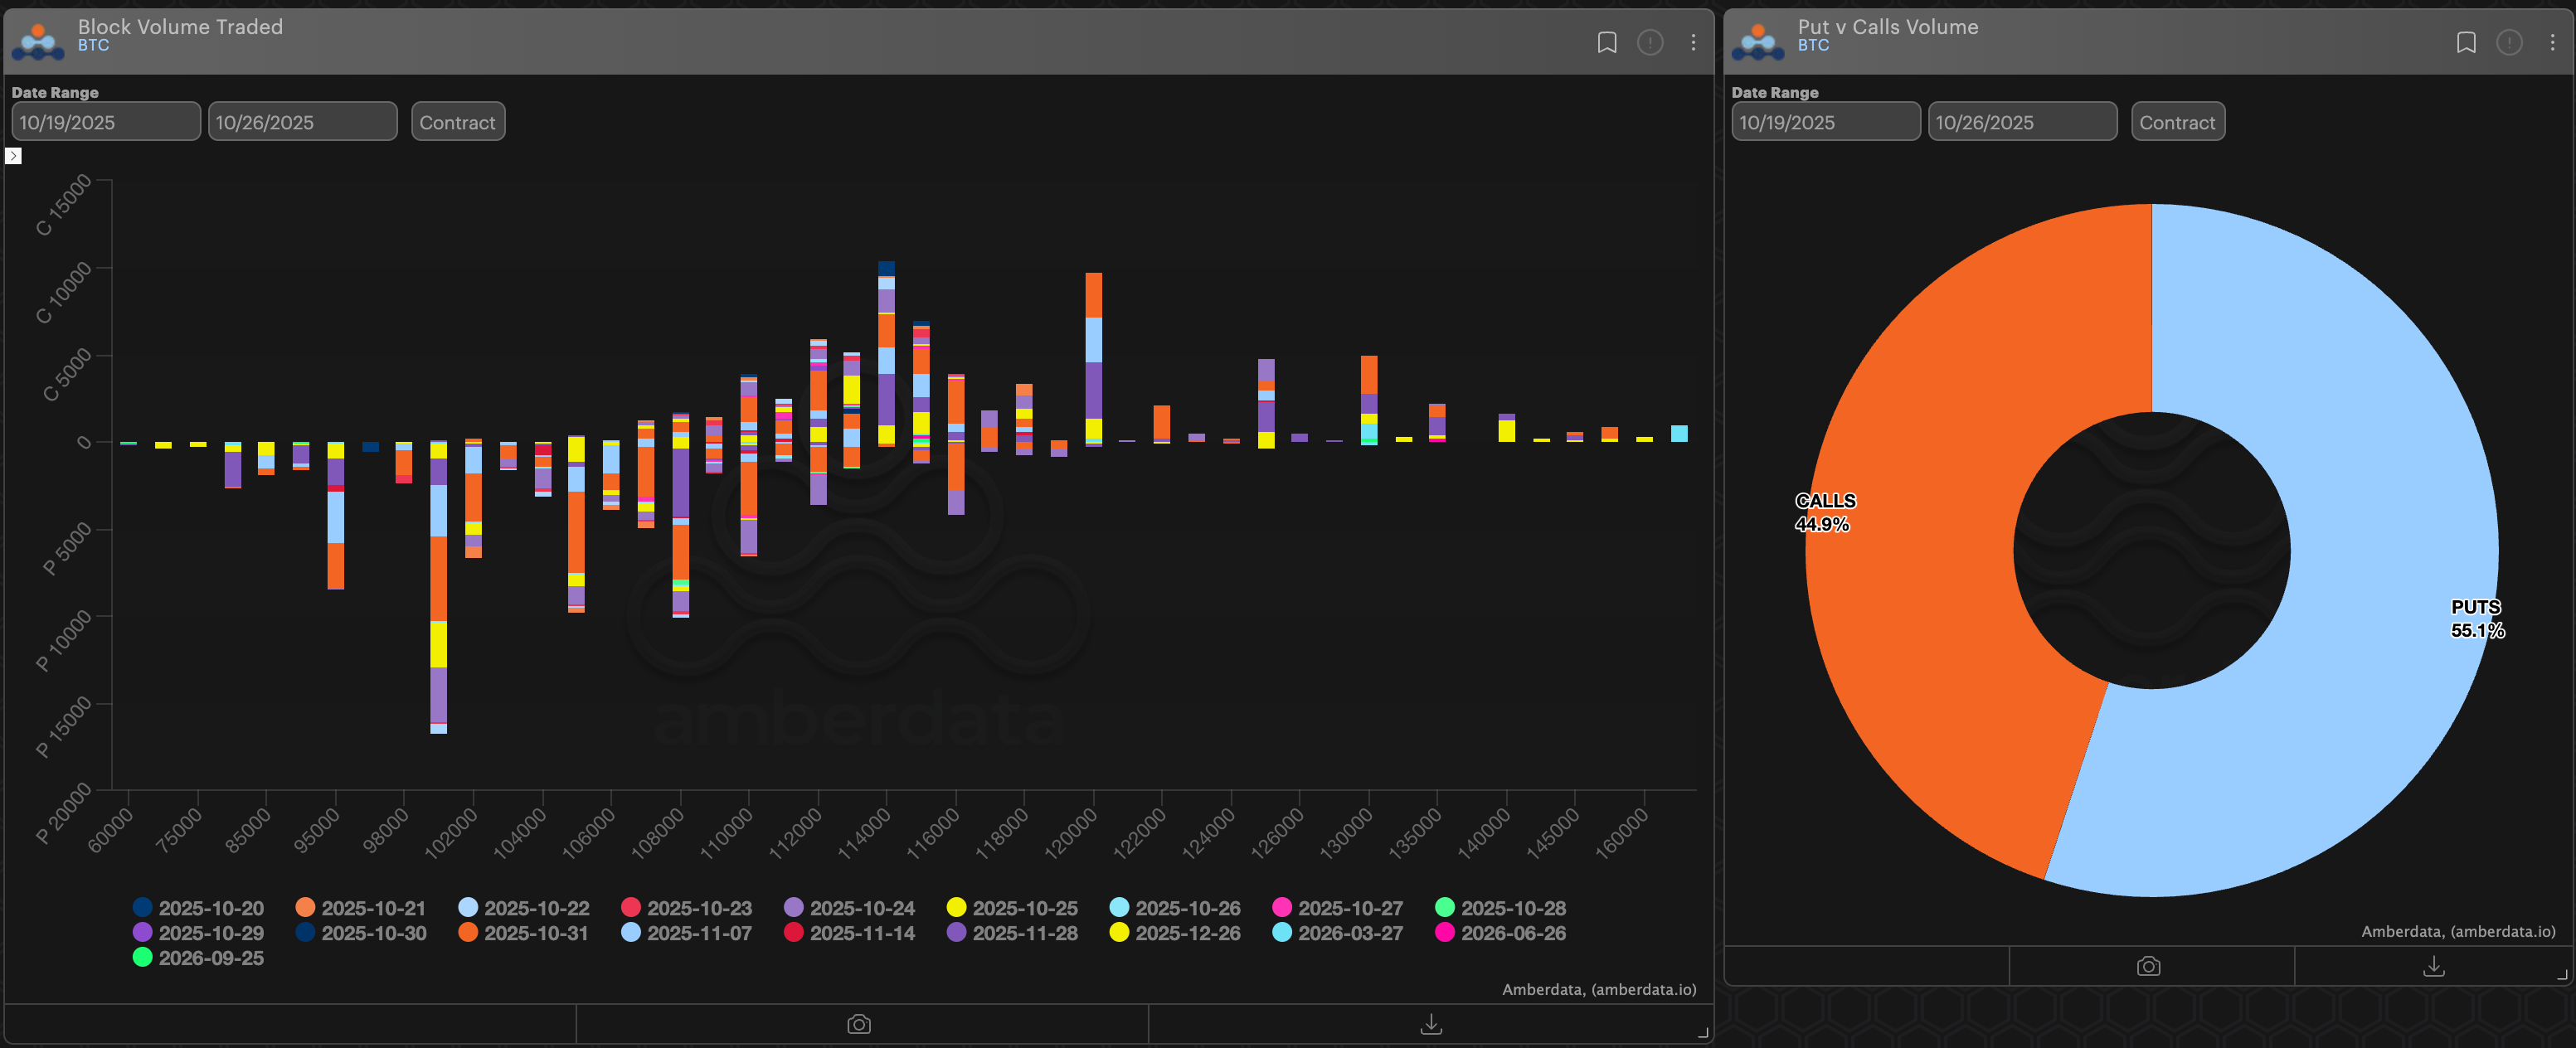This screenshot has width=2576, height=1048.
Task: Open Contract selector on Block Volume panel
Action: 457,122
